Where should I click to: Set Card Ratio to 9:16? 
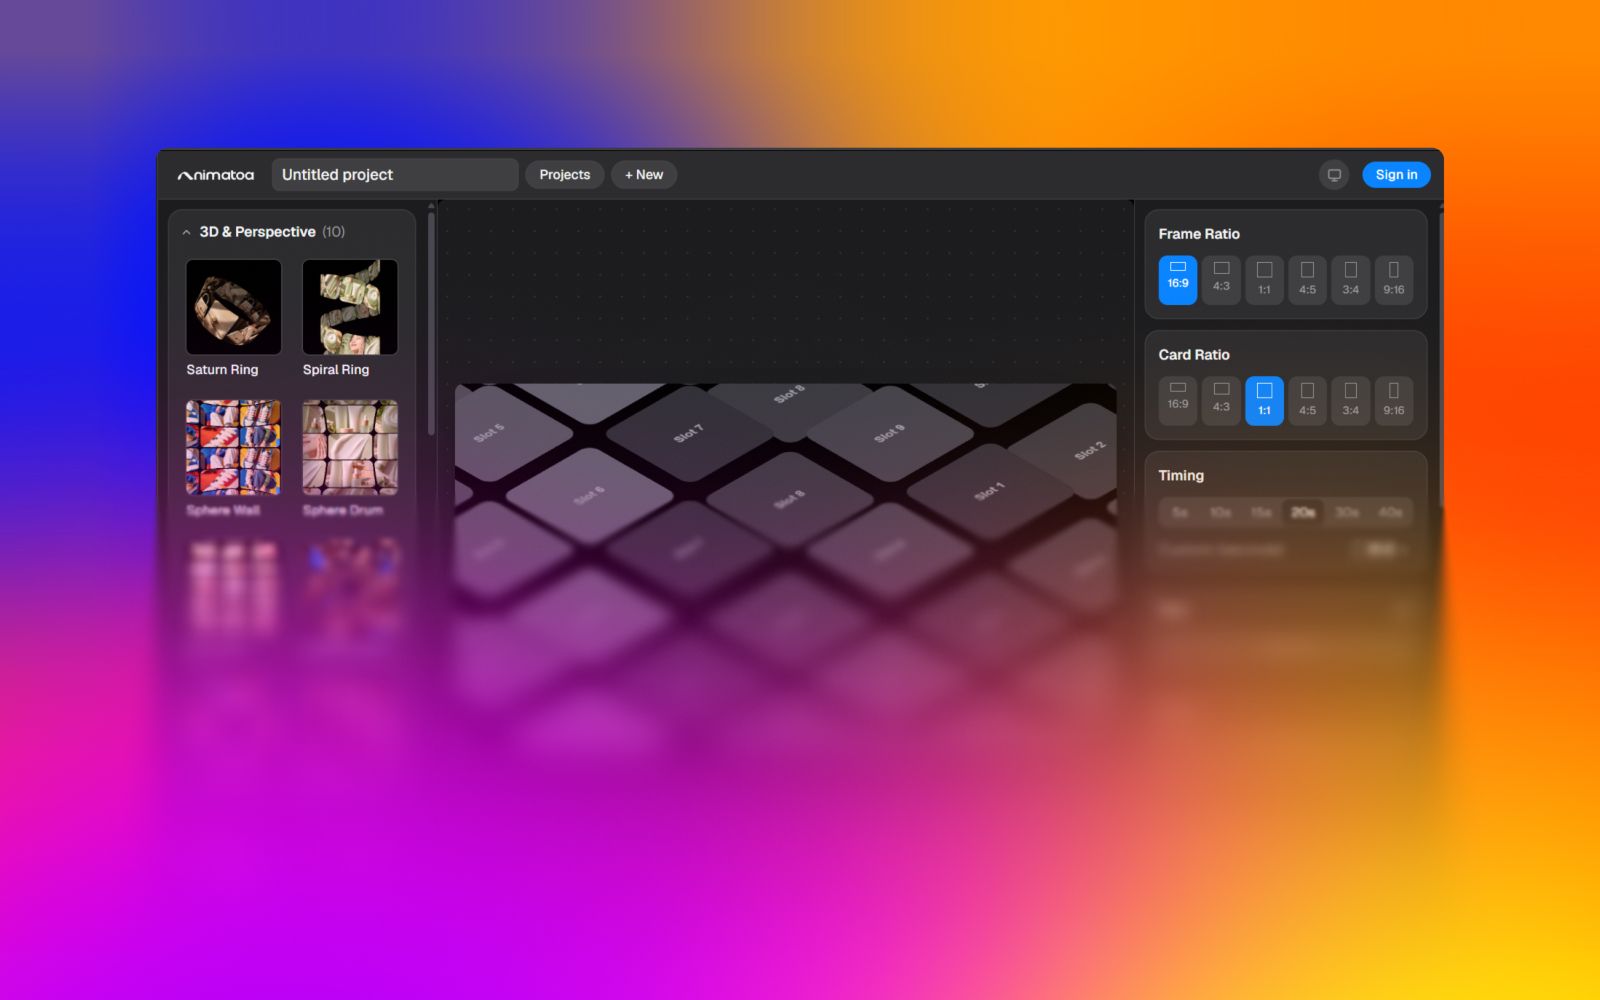(1393, 401)
